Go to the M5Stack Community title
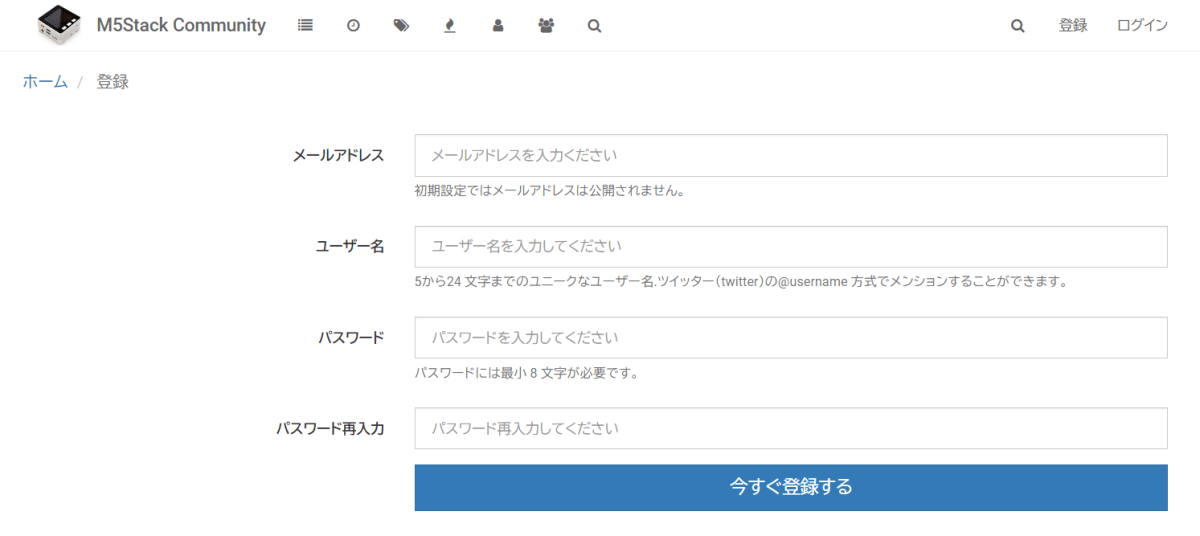 (x=181, y=26)
